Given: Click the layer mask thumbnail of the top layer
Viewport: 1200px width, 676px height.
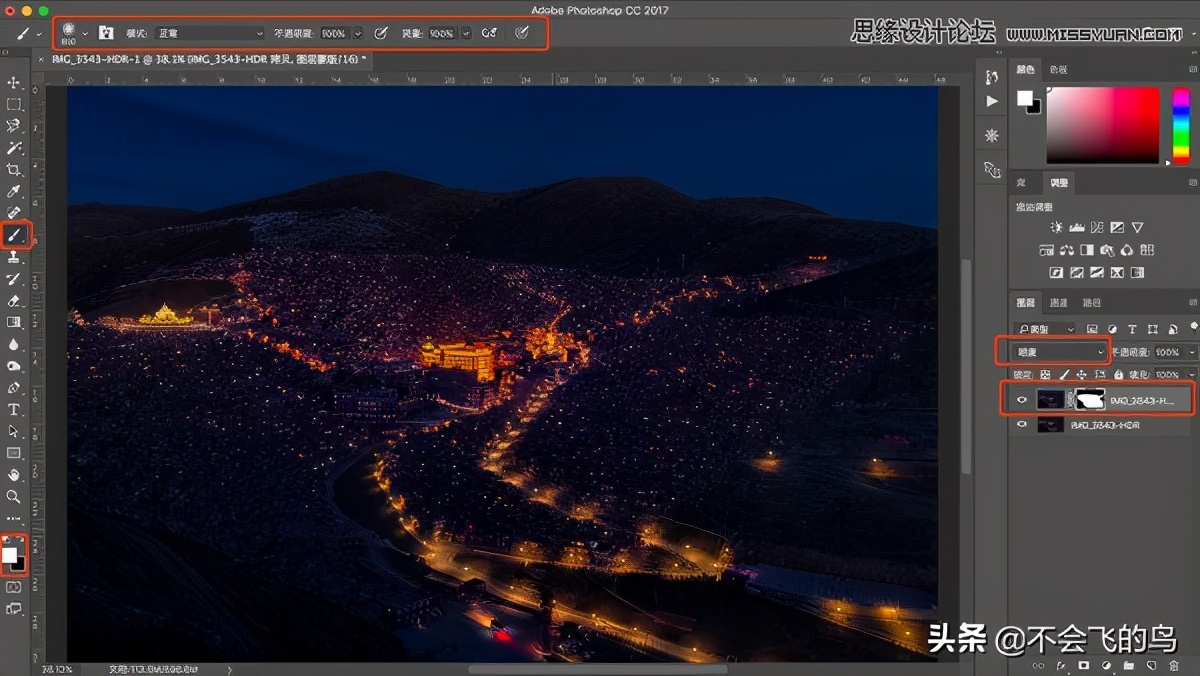Looking at the screenshot, I should click(1089, 399).
